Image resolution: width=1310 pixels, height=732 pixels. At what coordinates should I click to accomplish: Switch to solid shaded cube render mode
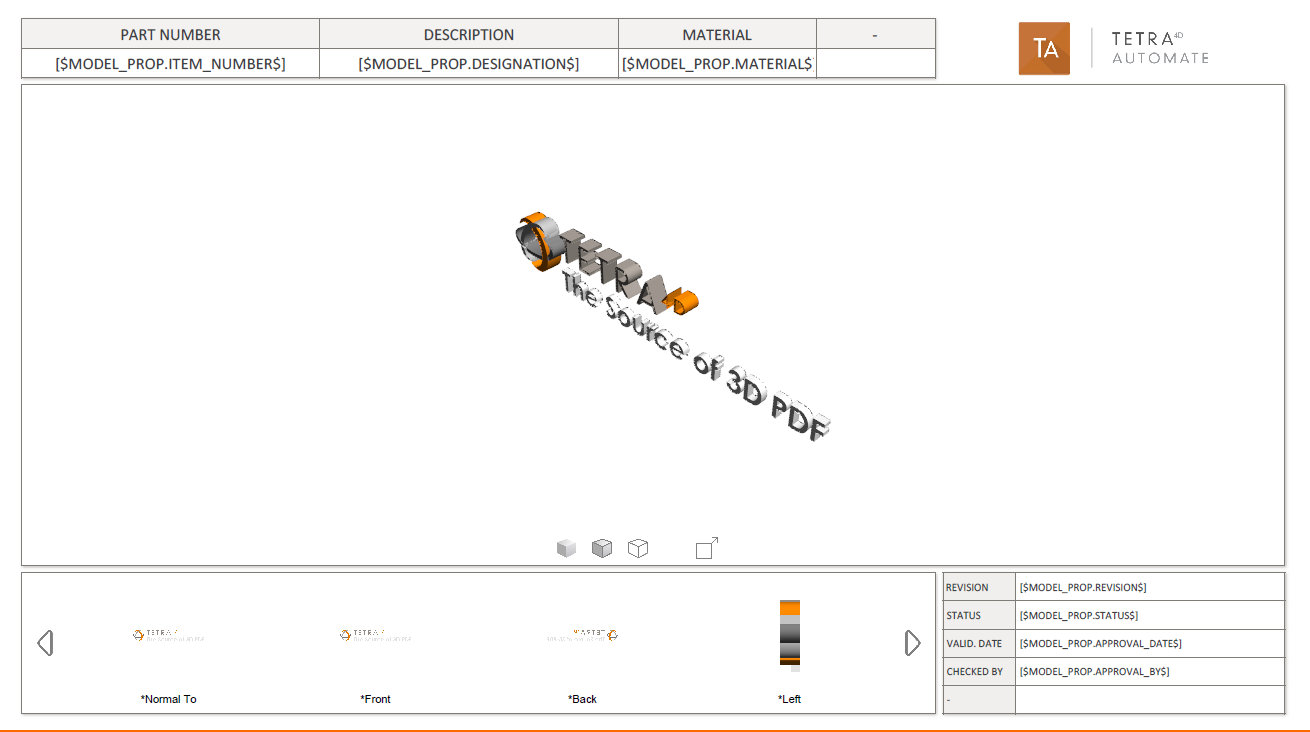567,548
